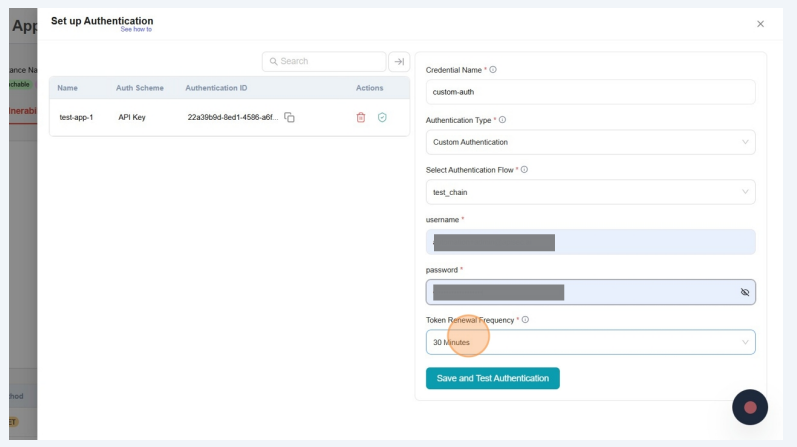Toggle password visibility with the eye icon
The width and height of the screenshot is (797, 447).
(x=744, y=292)
